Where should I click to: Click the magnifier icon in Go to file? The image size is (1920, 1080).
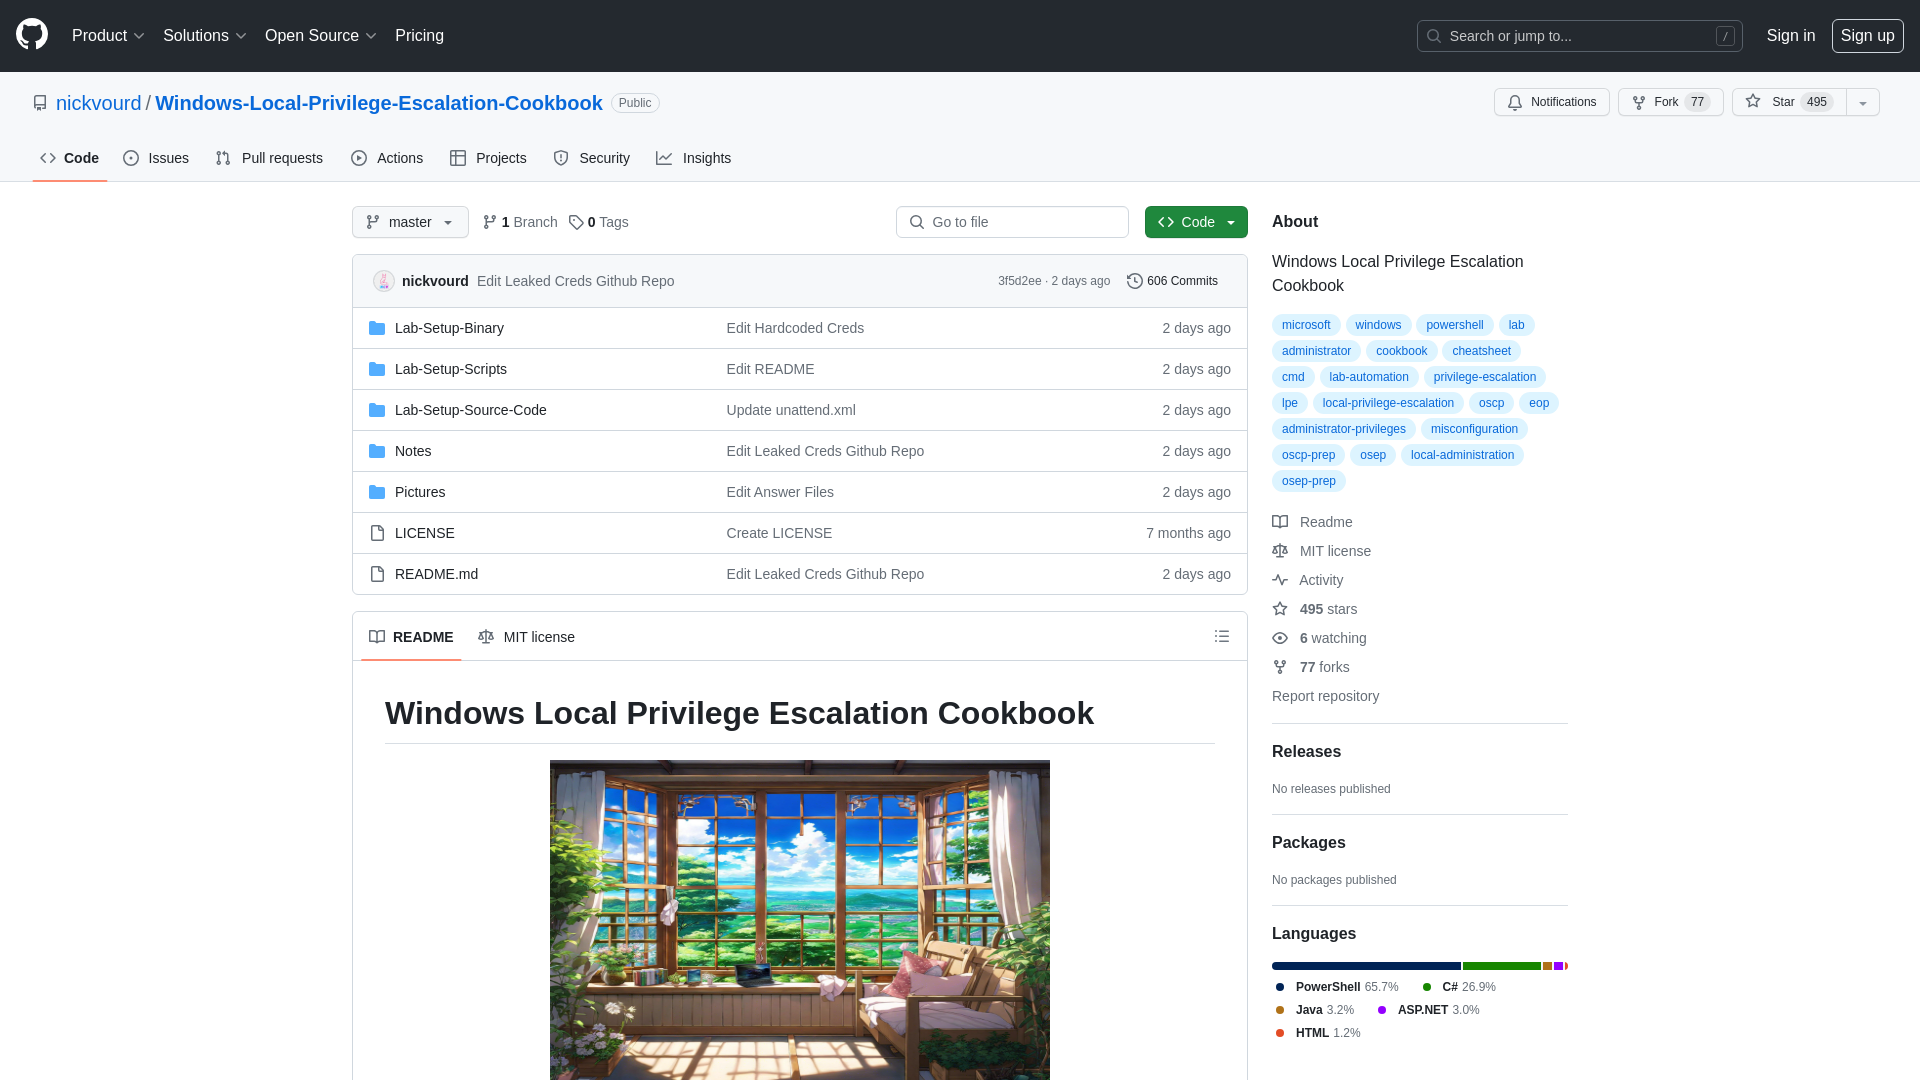pyautogui.click(x=917, y=222)
